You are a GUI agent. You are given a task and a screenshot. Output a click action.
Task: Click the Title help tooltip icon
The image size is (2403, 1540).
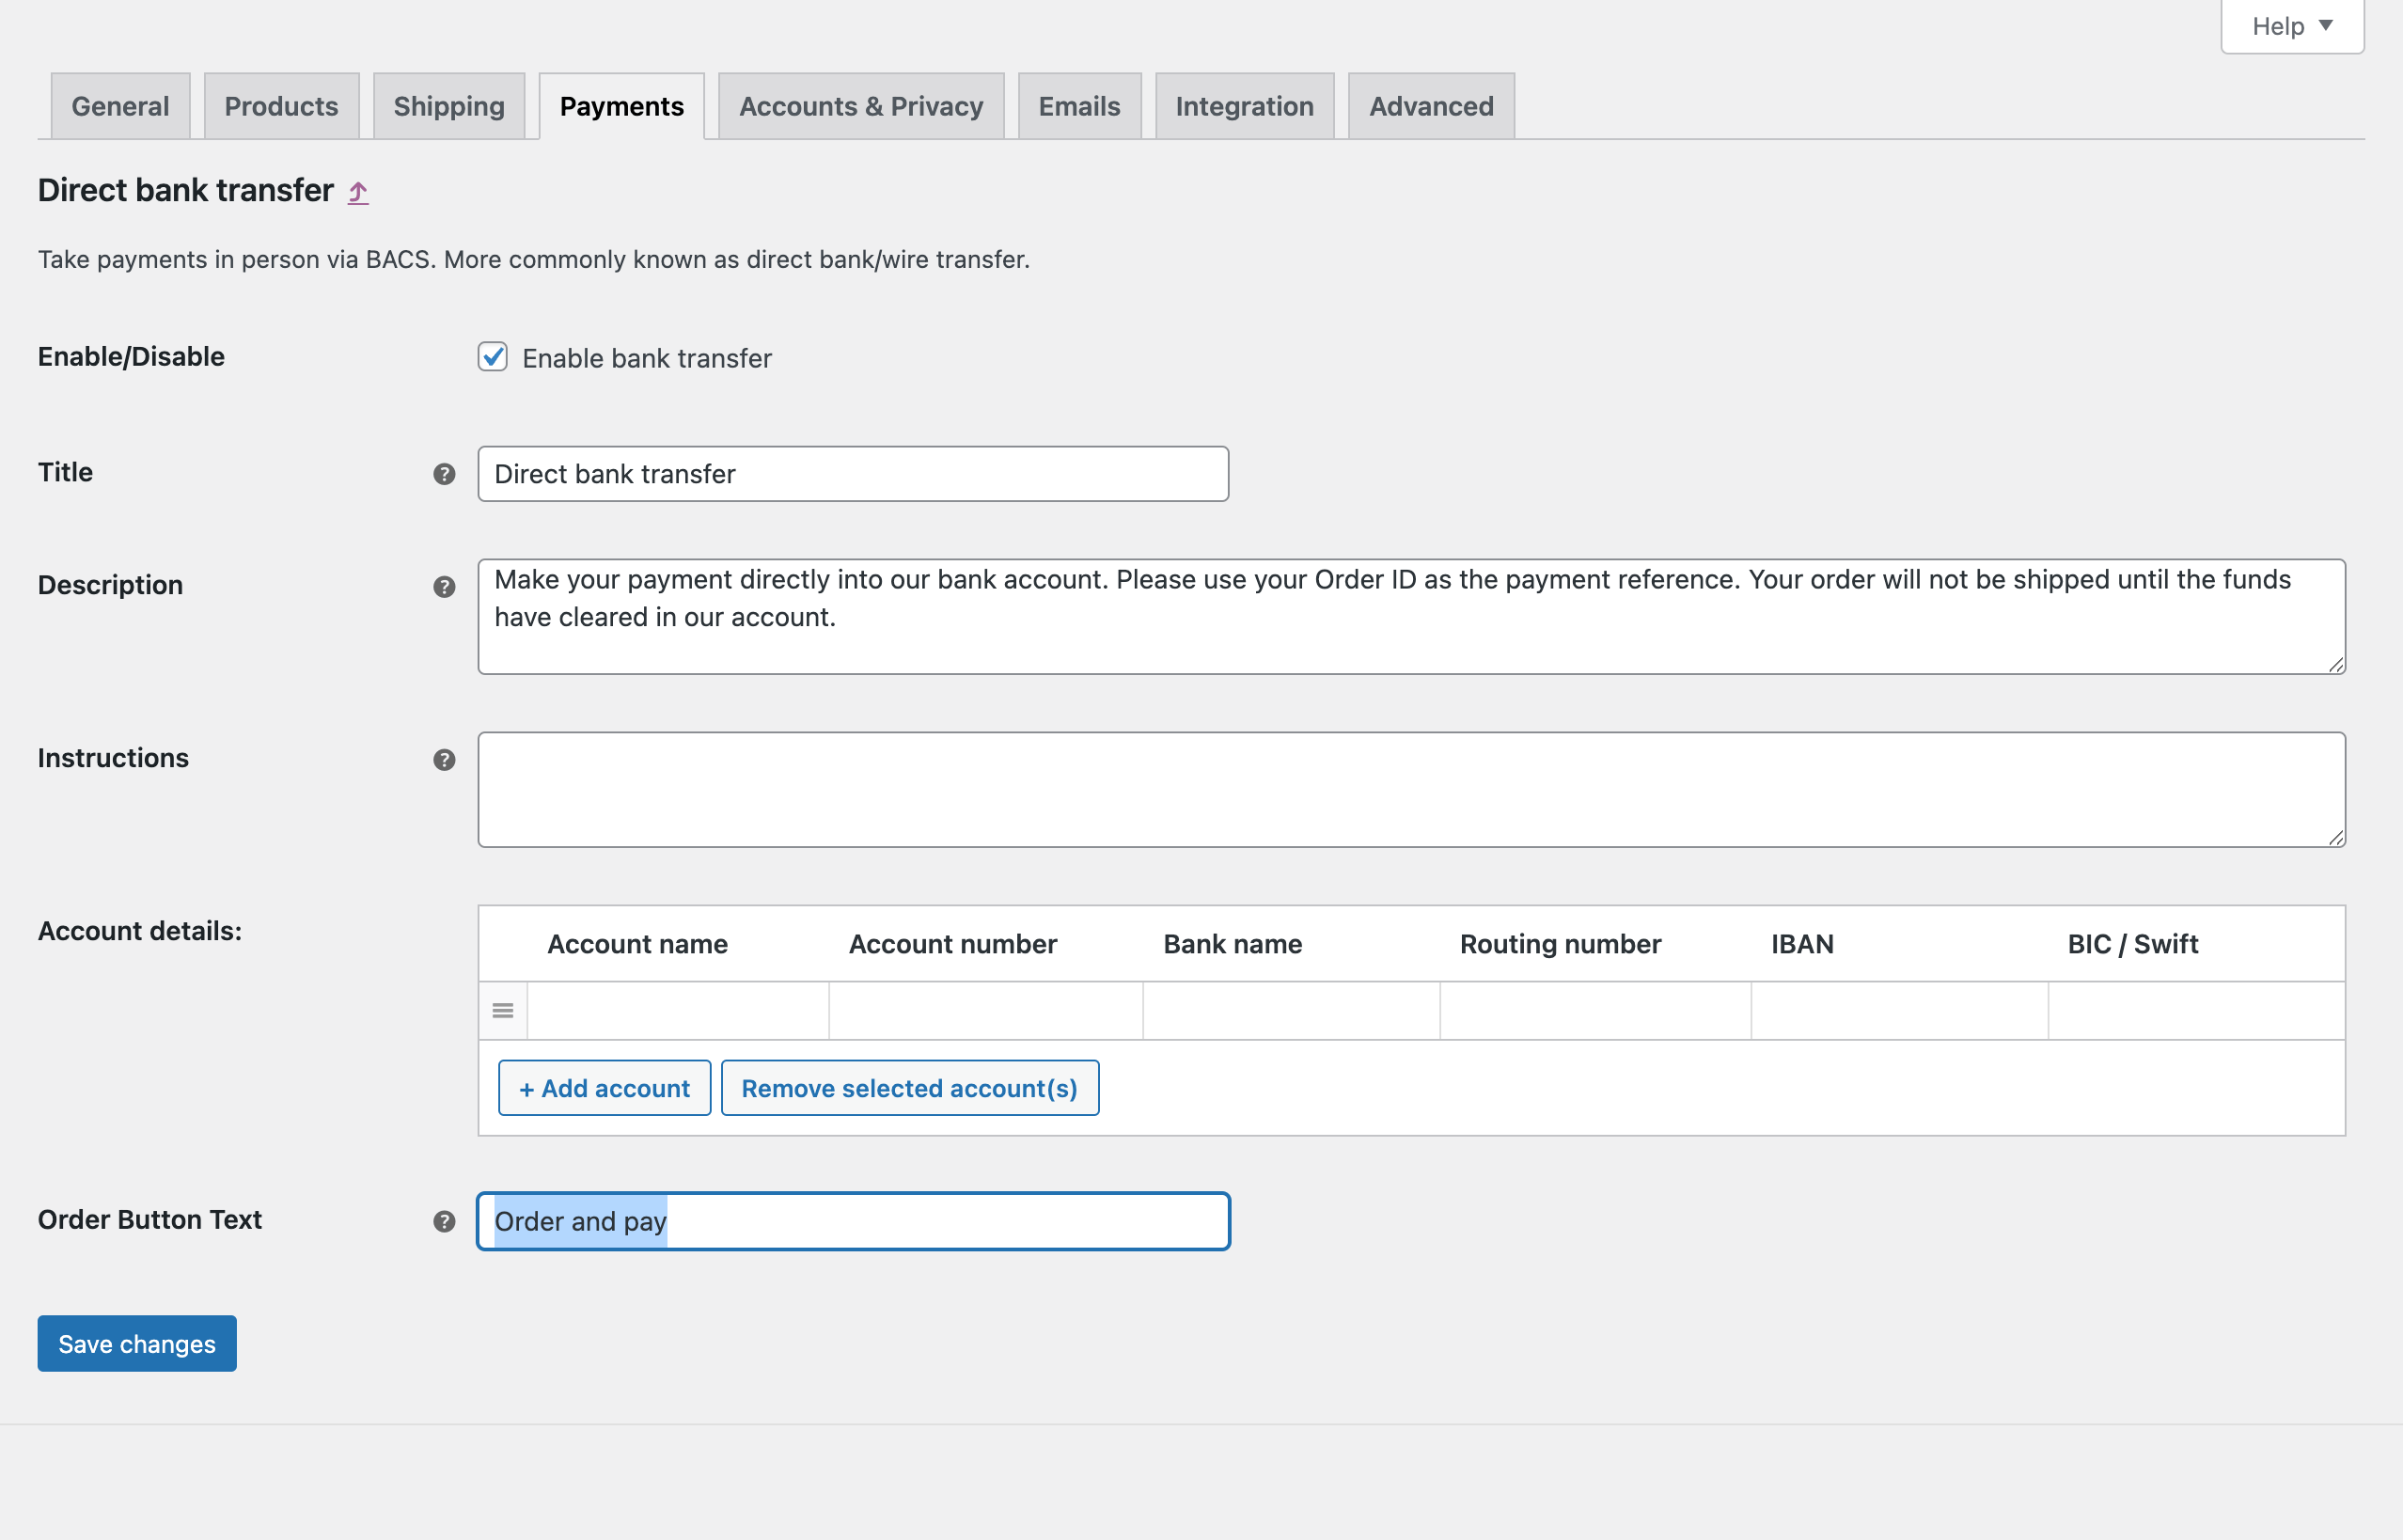point(444,474)
